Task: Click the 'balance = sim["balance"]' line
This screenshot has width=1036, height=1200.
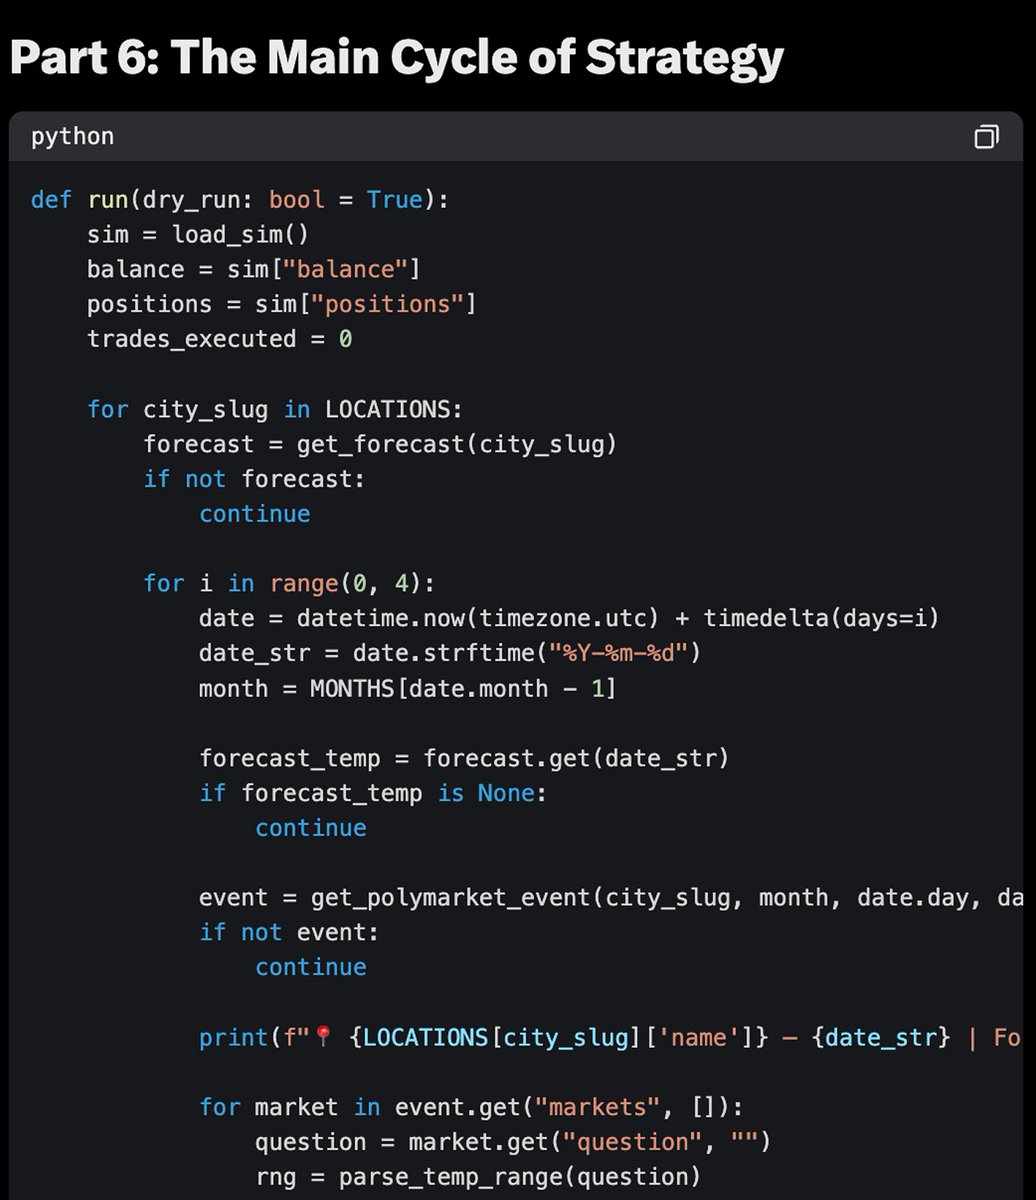Action: 254,270
